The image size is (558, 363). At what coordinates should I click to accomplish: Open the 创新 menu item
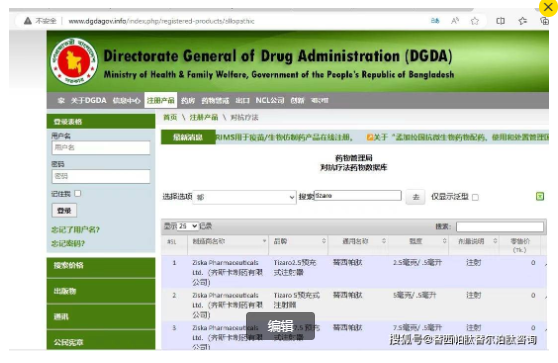297,101
